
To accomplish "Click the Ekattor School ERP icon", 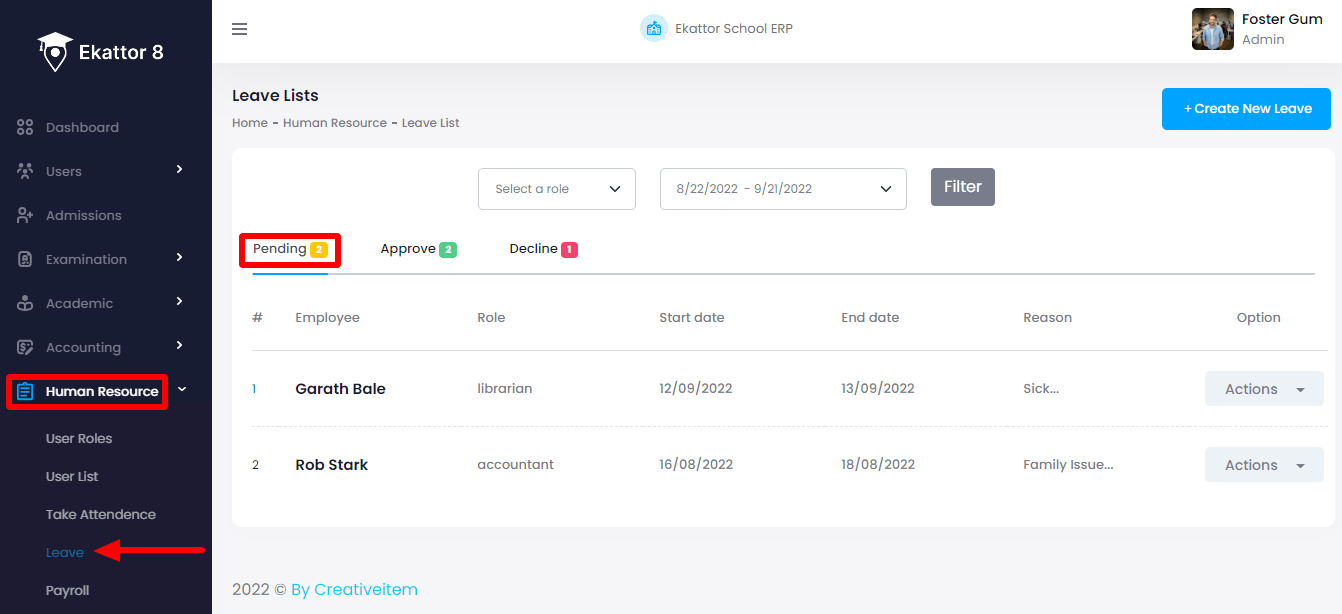I will coord(654,28).
